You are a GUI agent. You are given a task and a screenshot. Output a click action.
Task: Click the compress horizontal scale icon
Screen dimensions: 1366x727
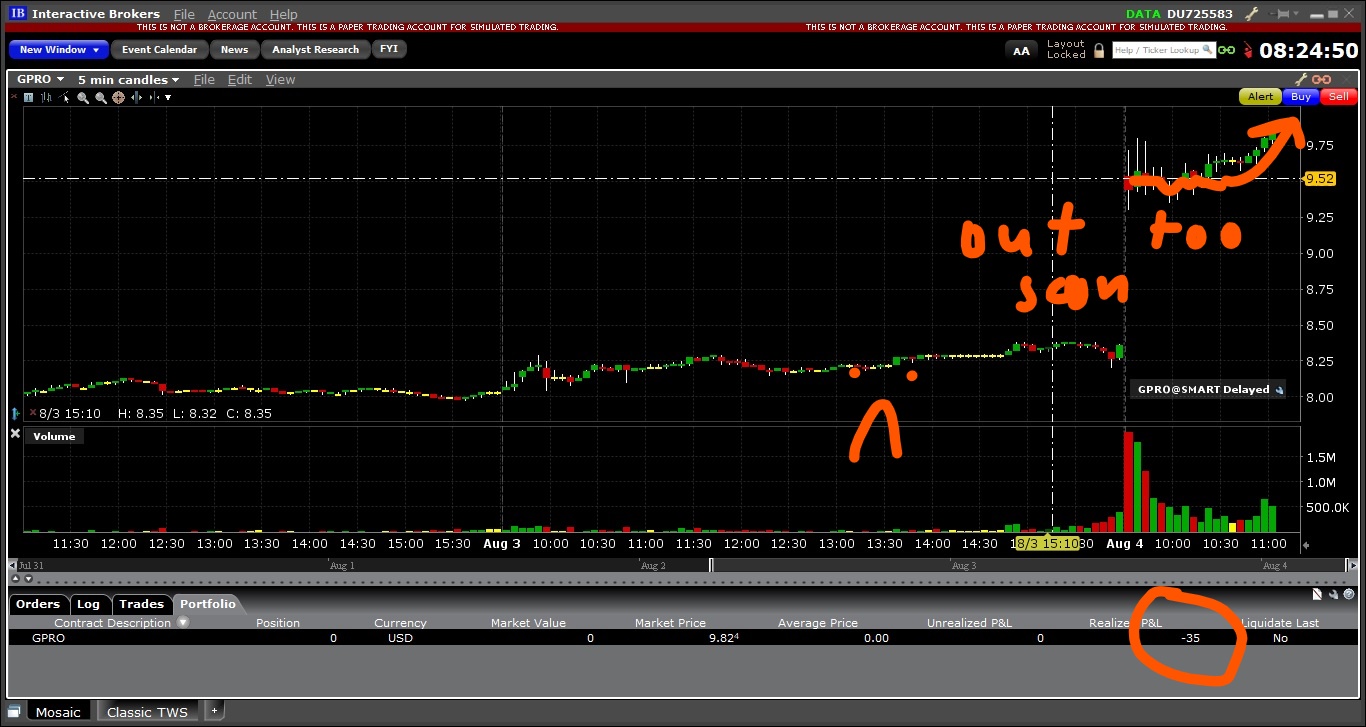[x=153, y=97]
